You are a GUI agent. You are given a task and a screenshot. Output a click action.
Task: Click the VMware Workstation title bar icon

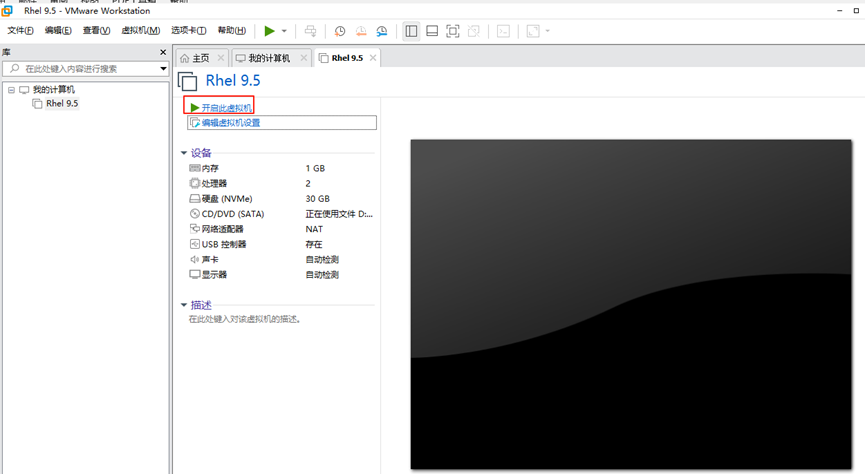coord(7,10)
